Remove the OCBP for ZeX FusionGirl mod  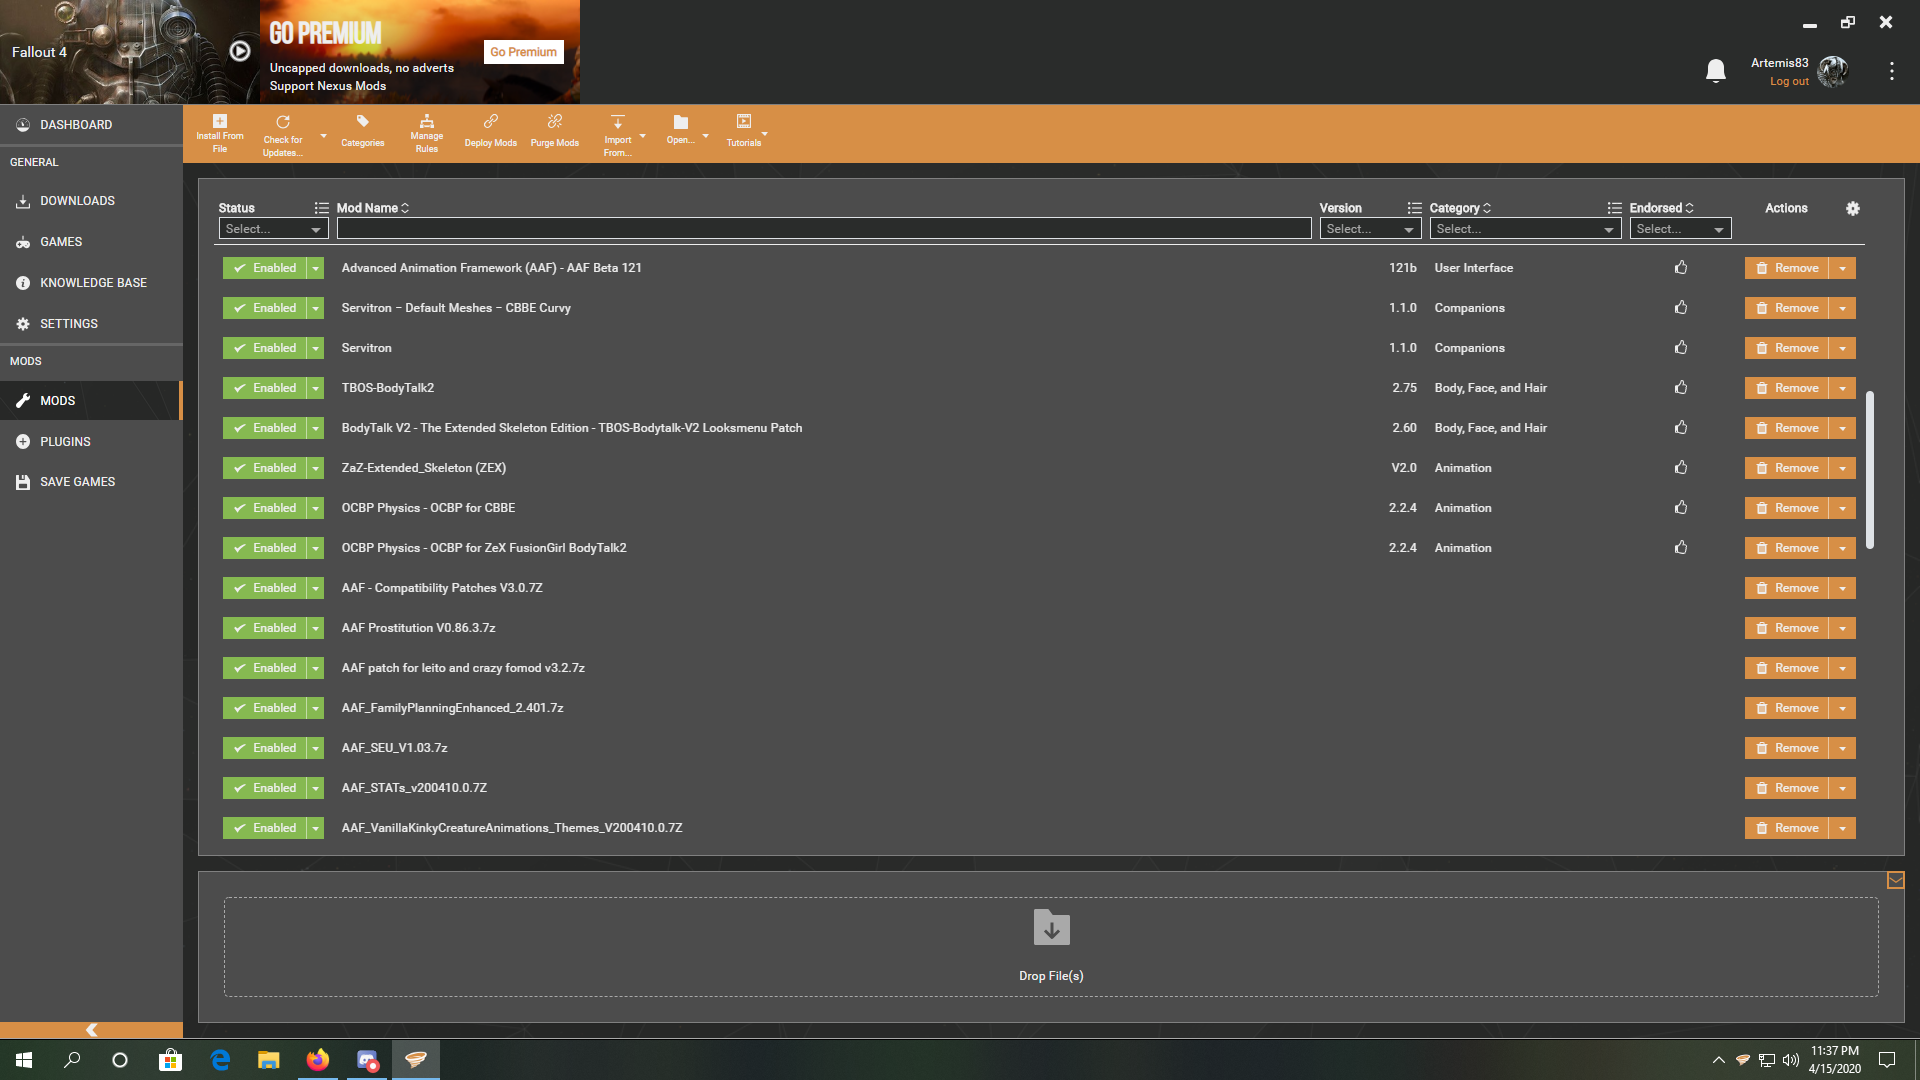coord(1786,548)
